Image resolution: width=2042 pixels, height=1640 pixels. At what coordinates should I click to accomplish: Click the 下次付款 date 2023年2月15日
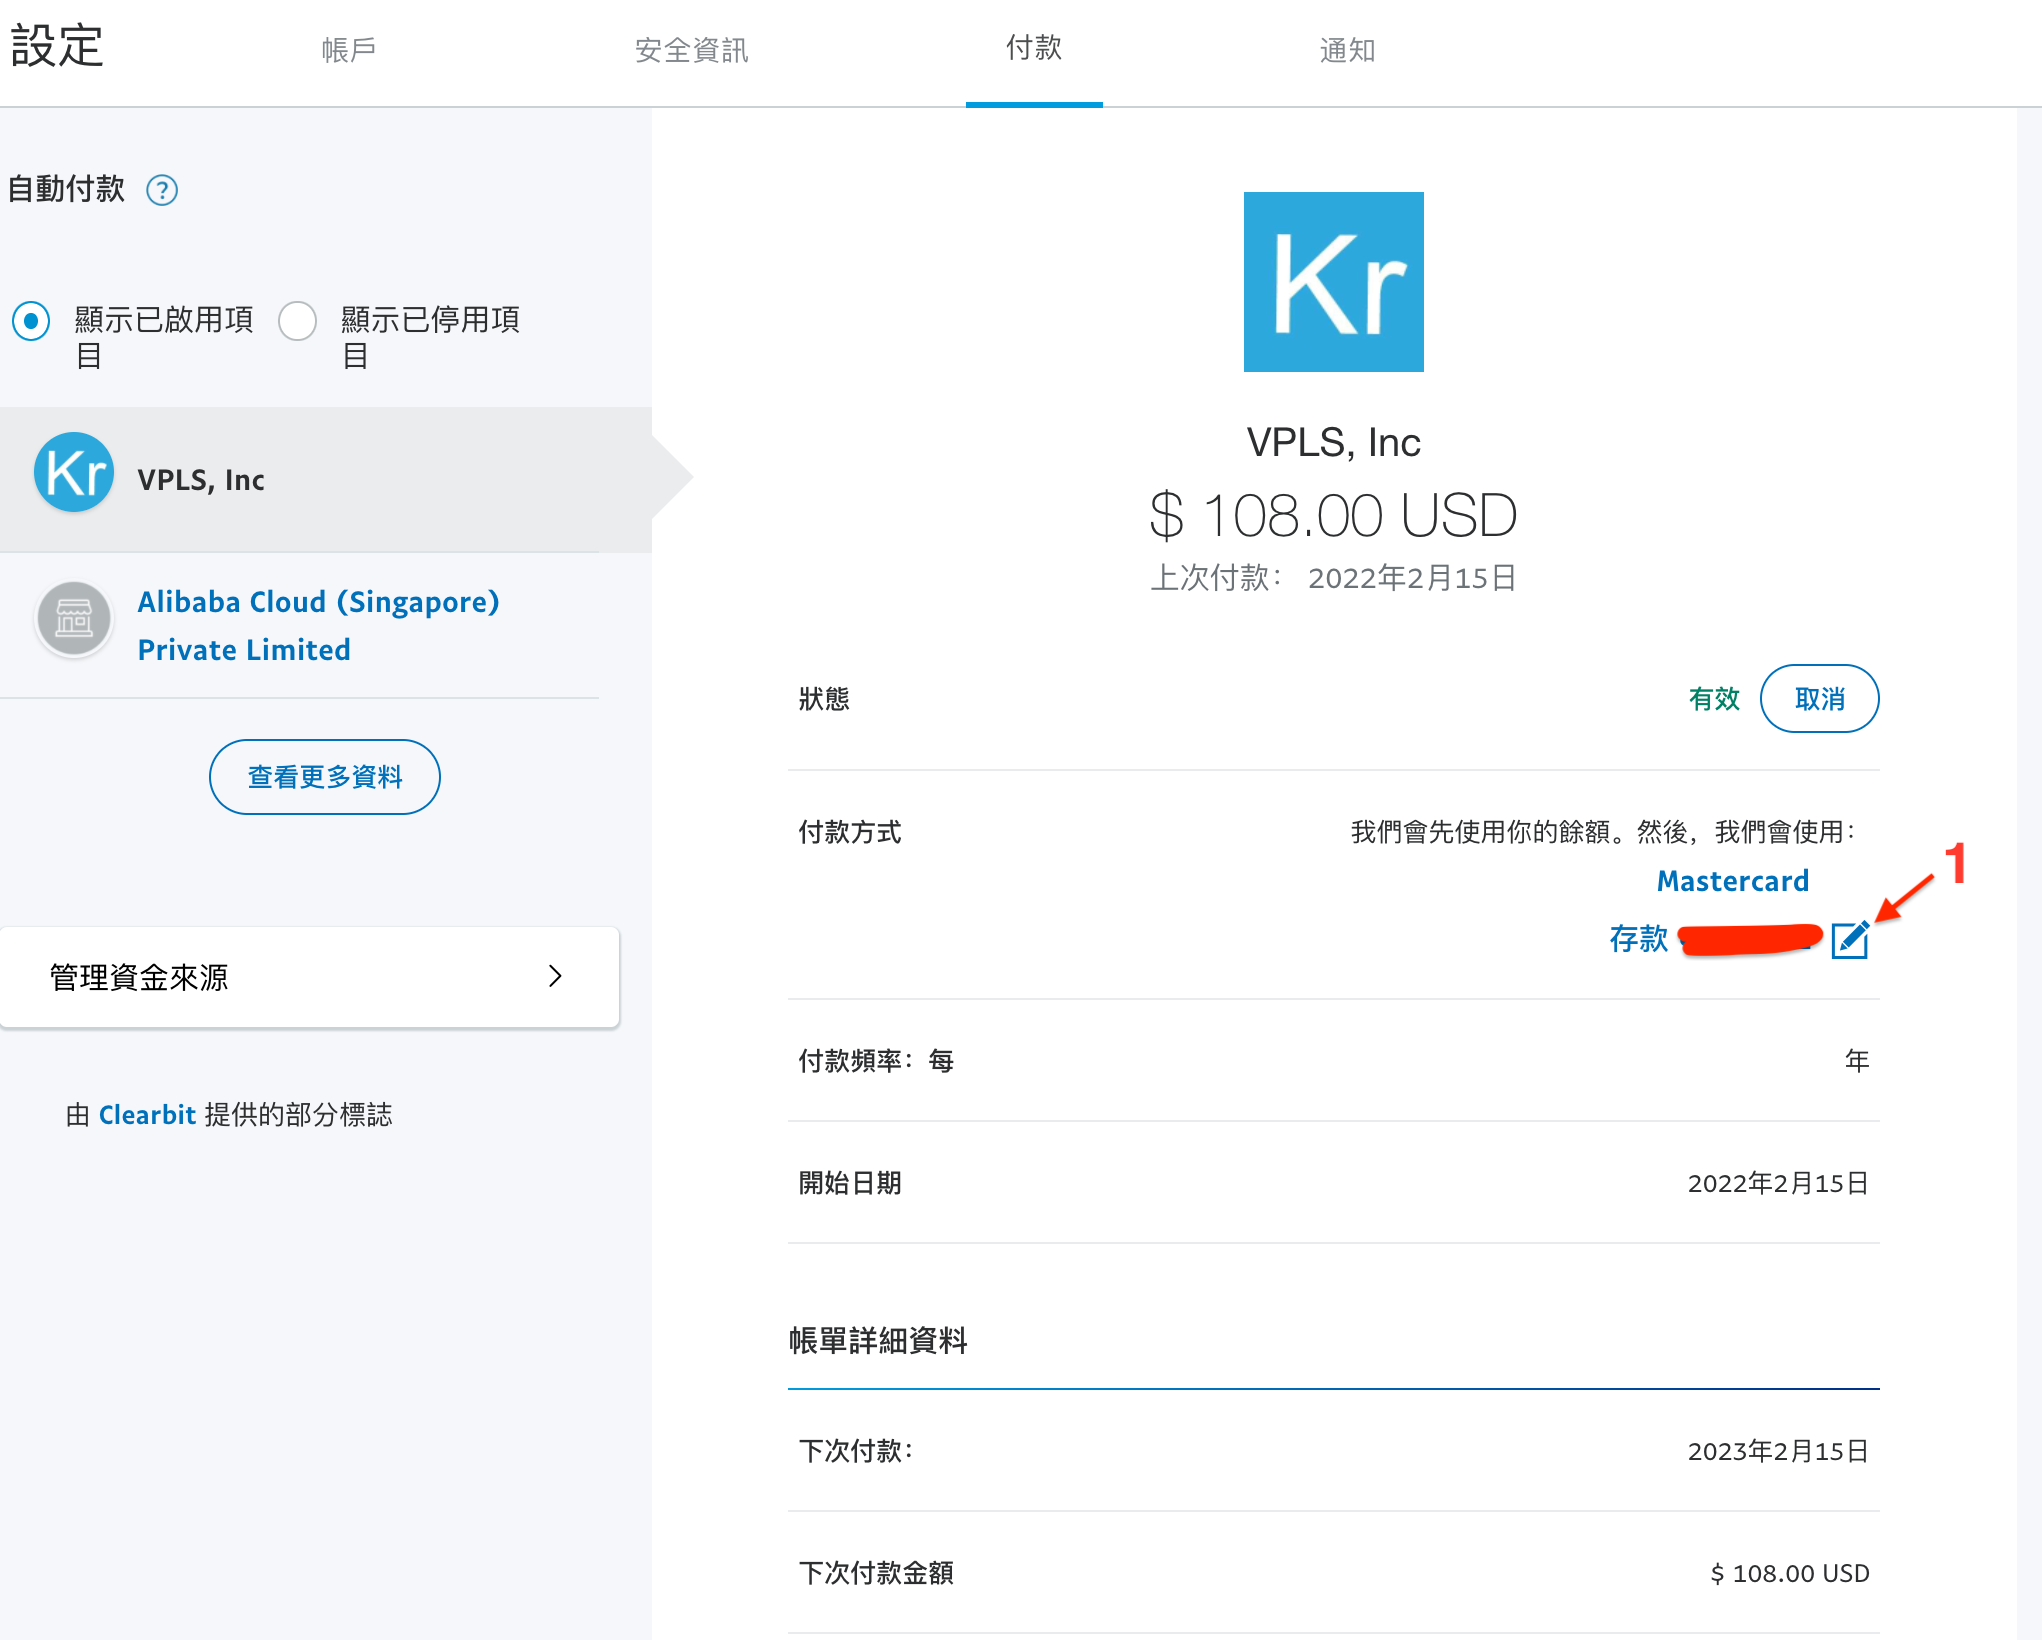1778,1451
